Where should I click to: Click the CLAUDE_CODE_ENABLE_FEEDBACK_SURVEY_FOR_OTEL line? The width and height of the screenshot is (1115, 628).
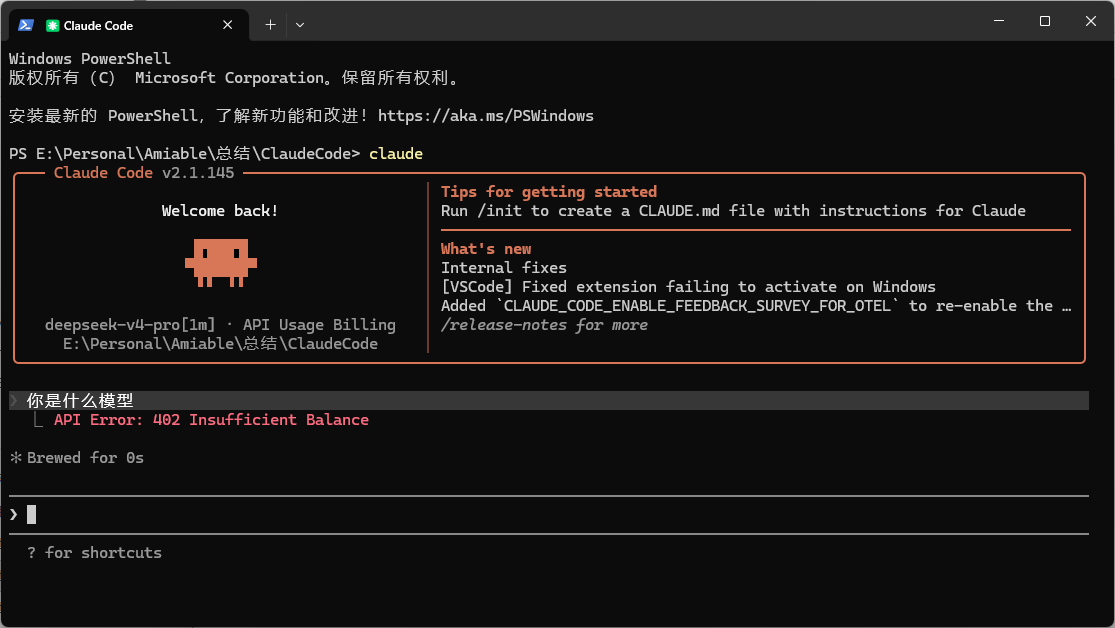tap(756, 306)
